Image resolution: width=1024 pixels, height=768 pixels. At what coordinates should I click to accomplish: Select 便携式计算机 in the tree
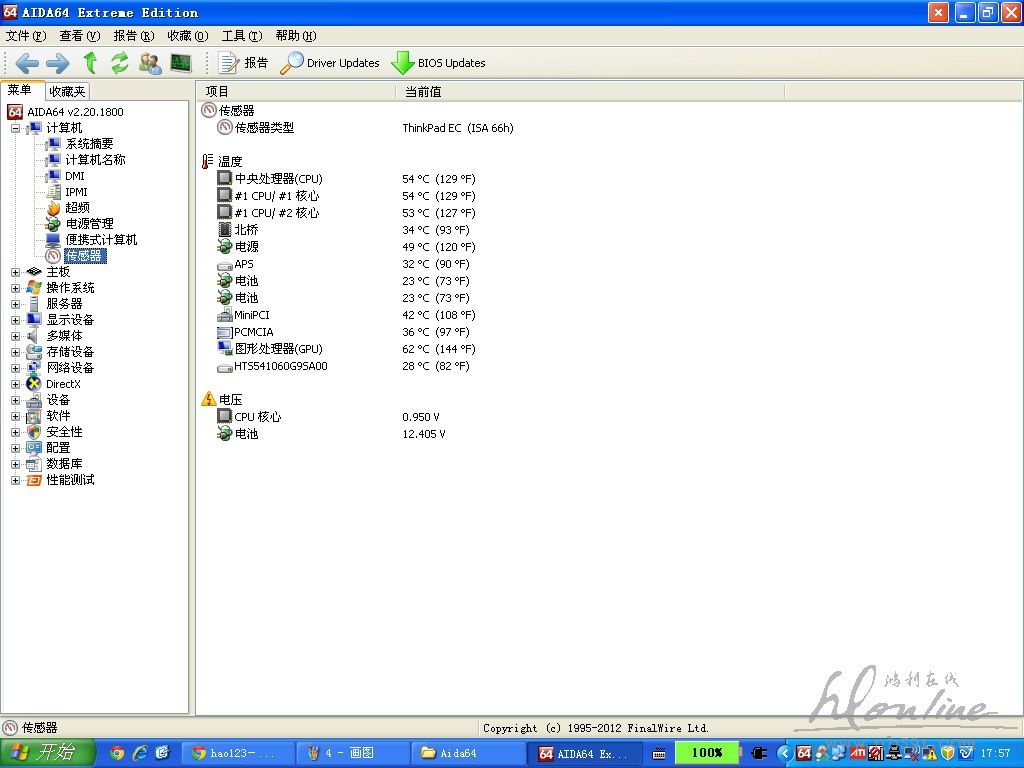(101, 240)
